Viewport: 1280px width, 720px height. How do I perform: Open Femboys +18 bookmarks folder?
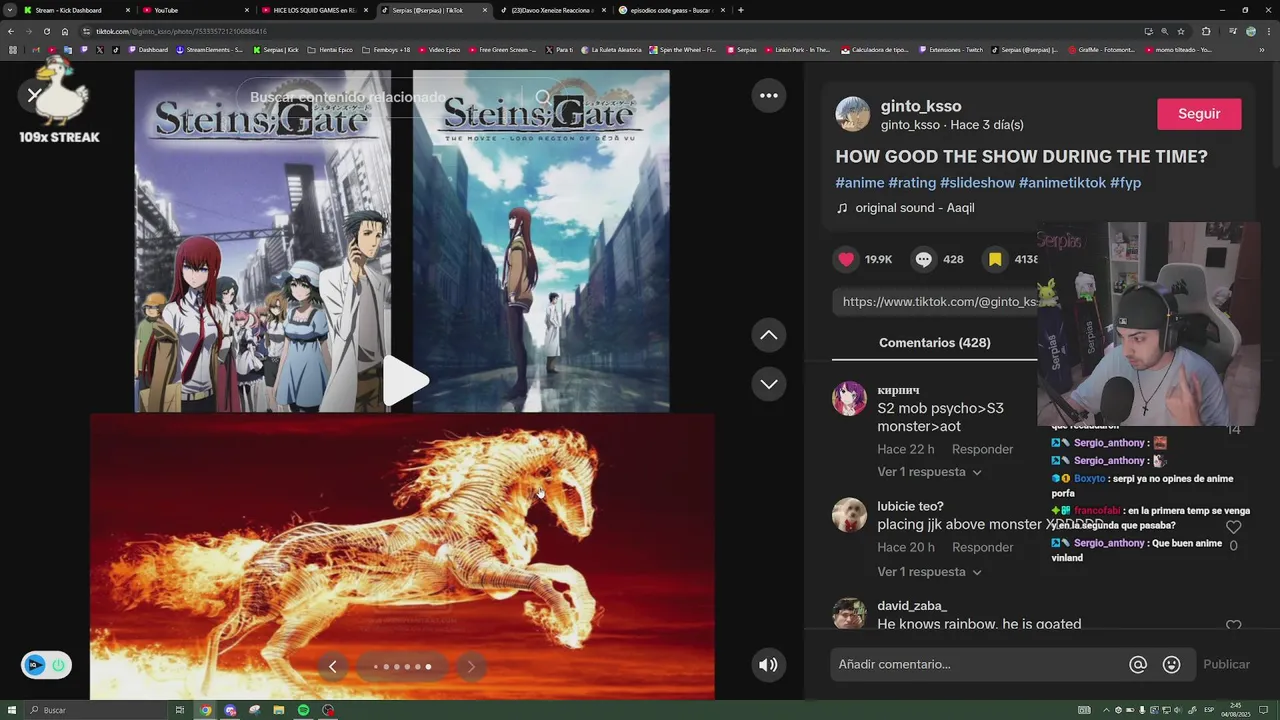[386, 49]
